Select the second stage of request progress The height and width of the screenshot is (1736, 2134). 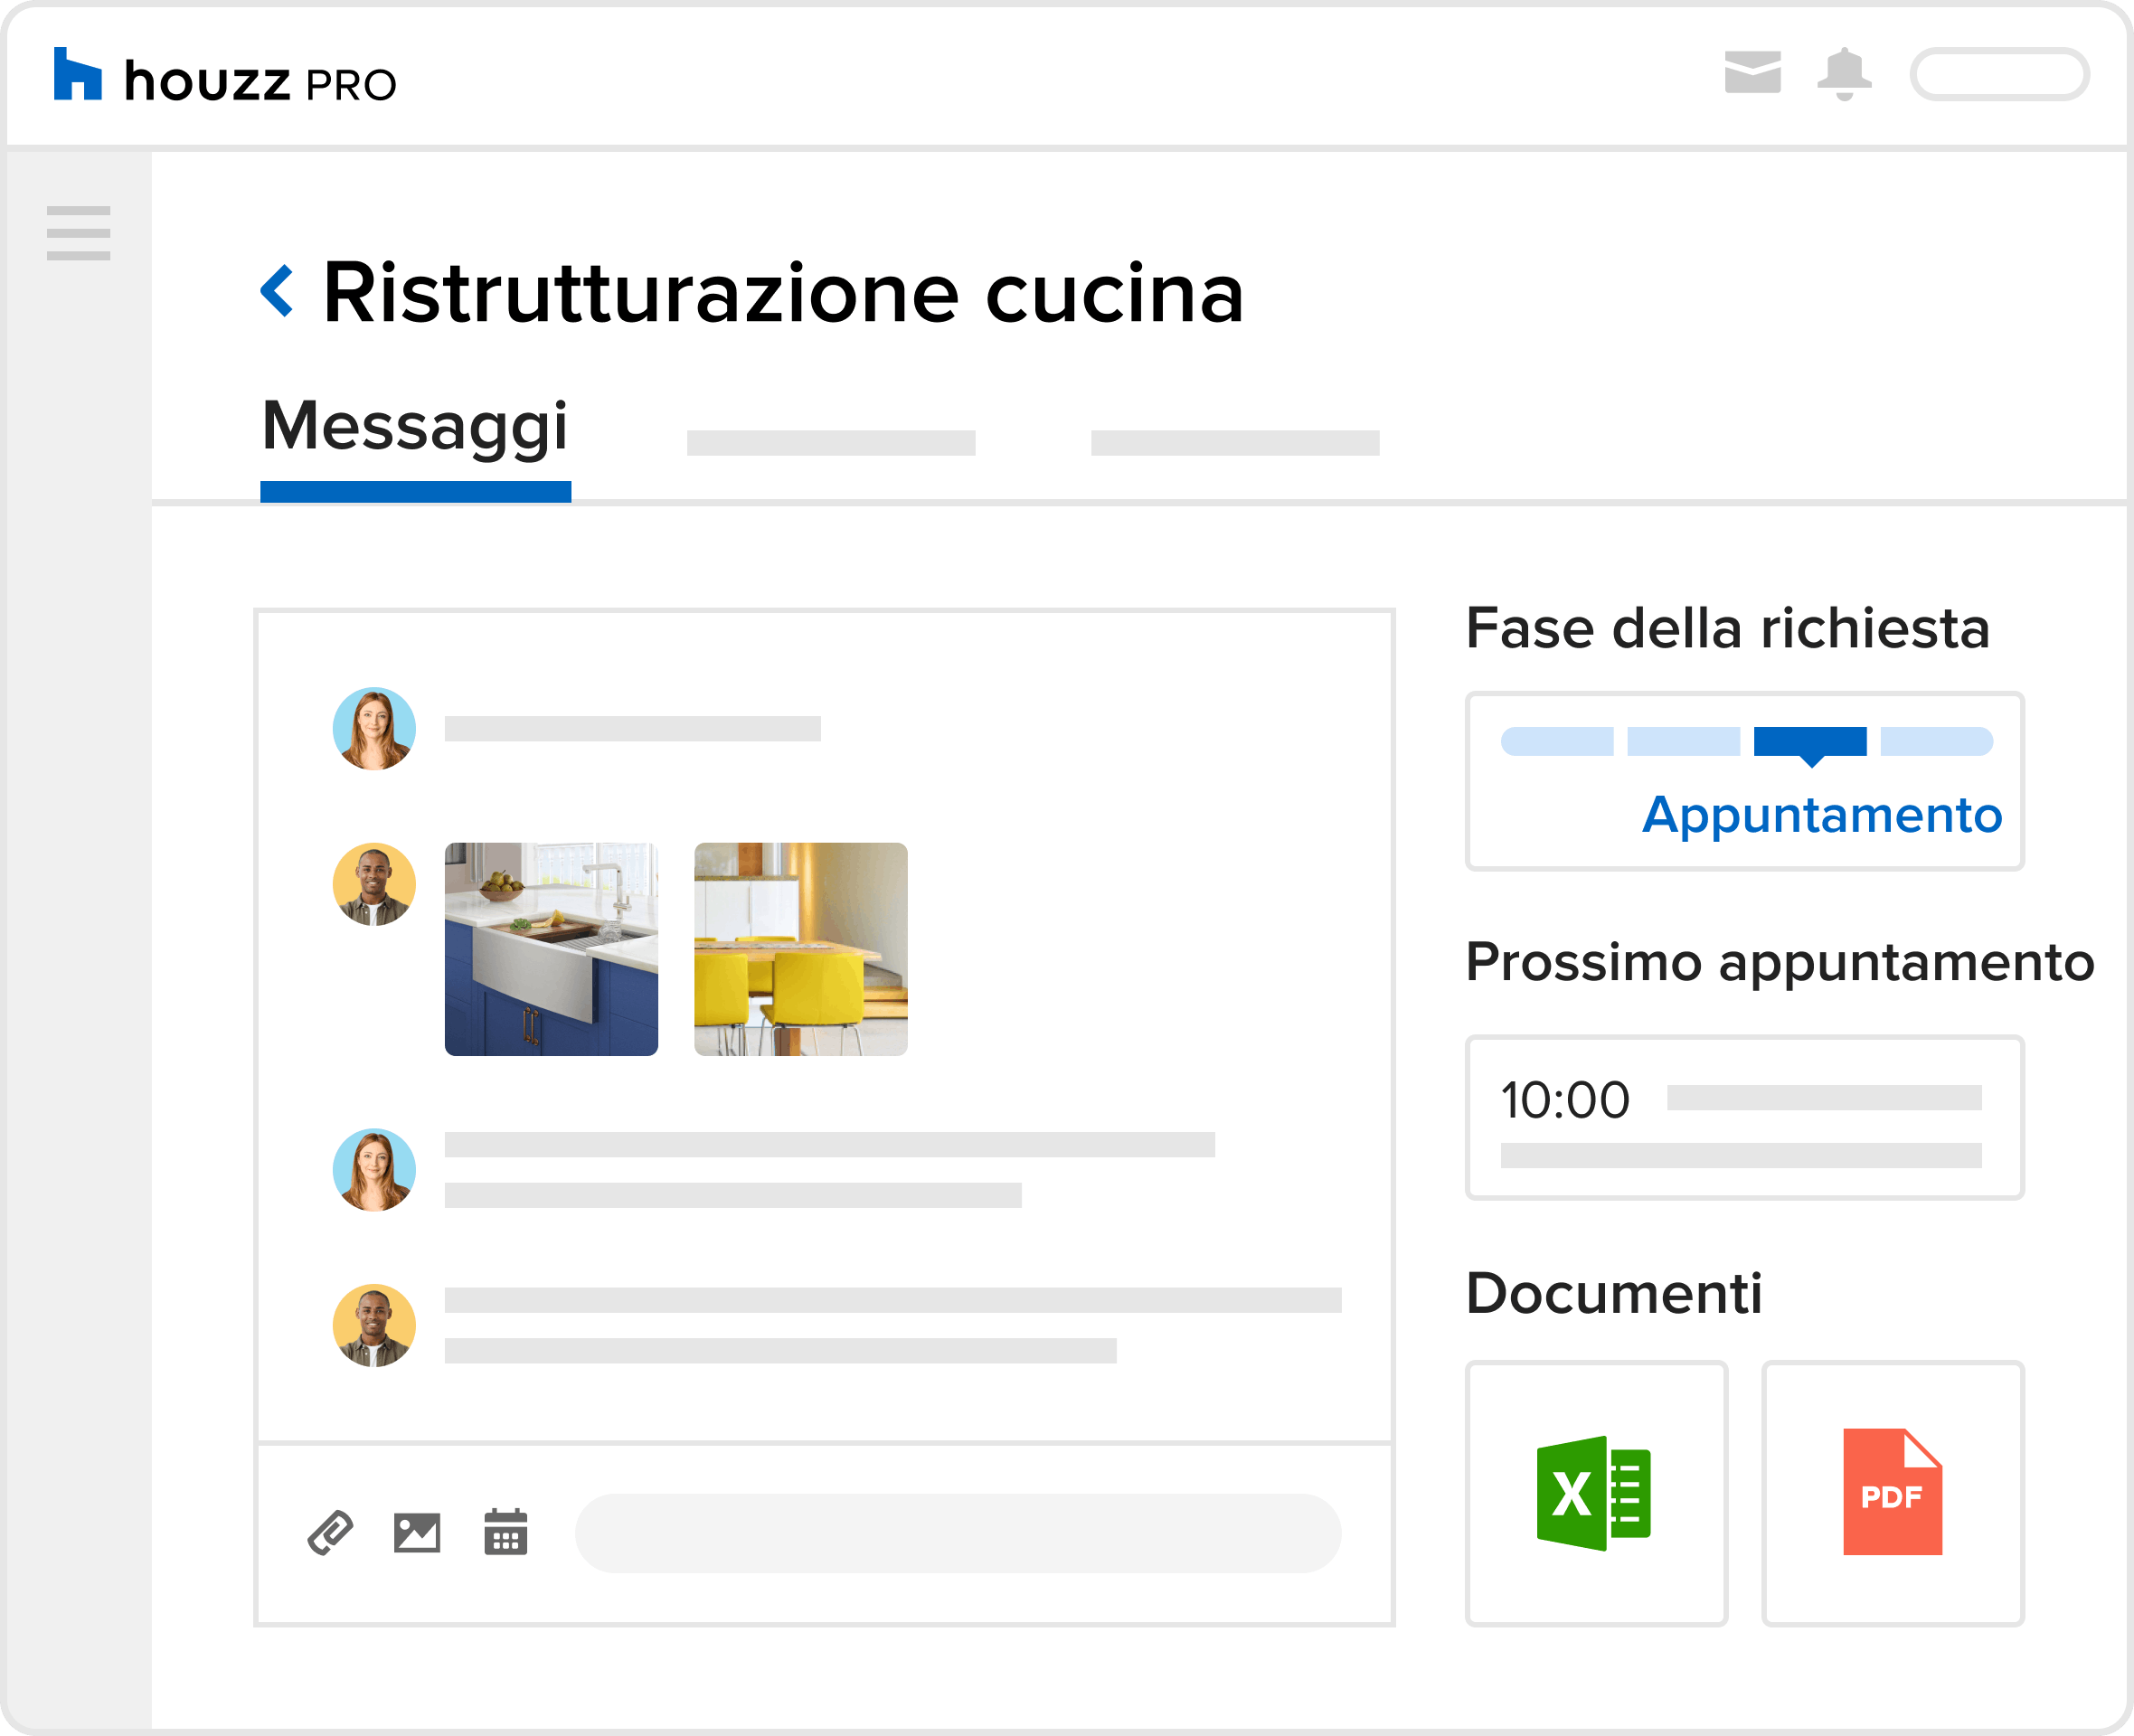(1684, 741)
